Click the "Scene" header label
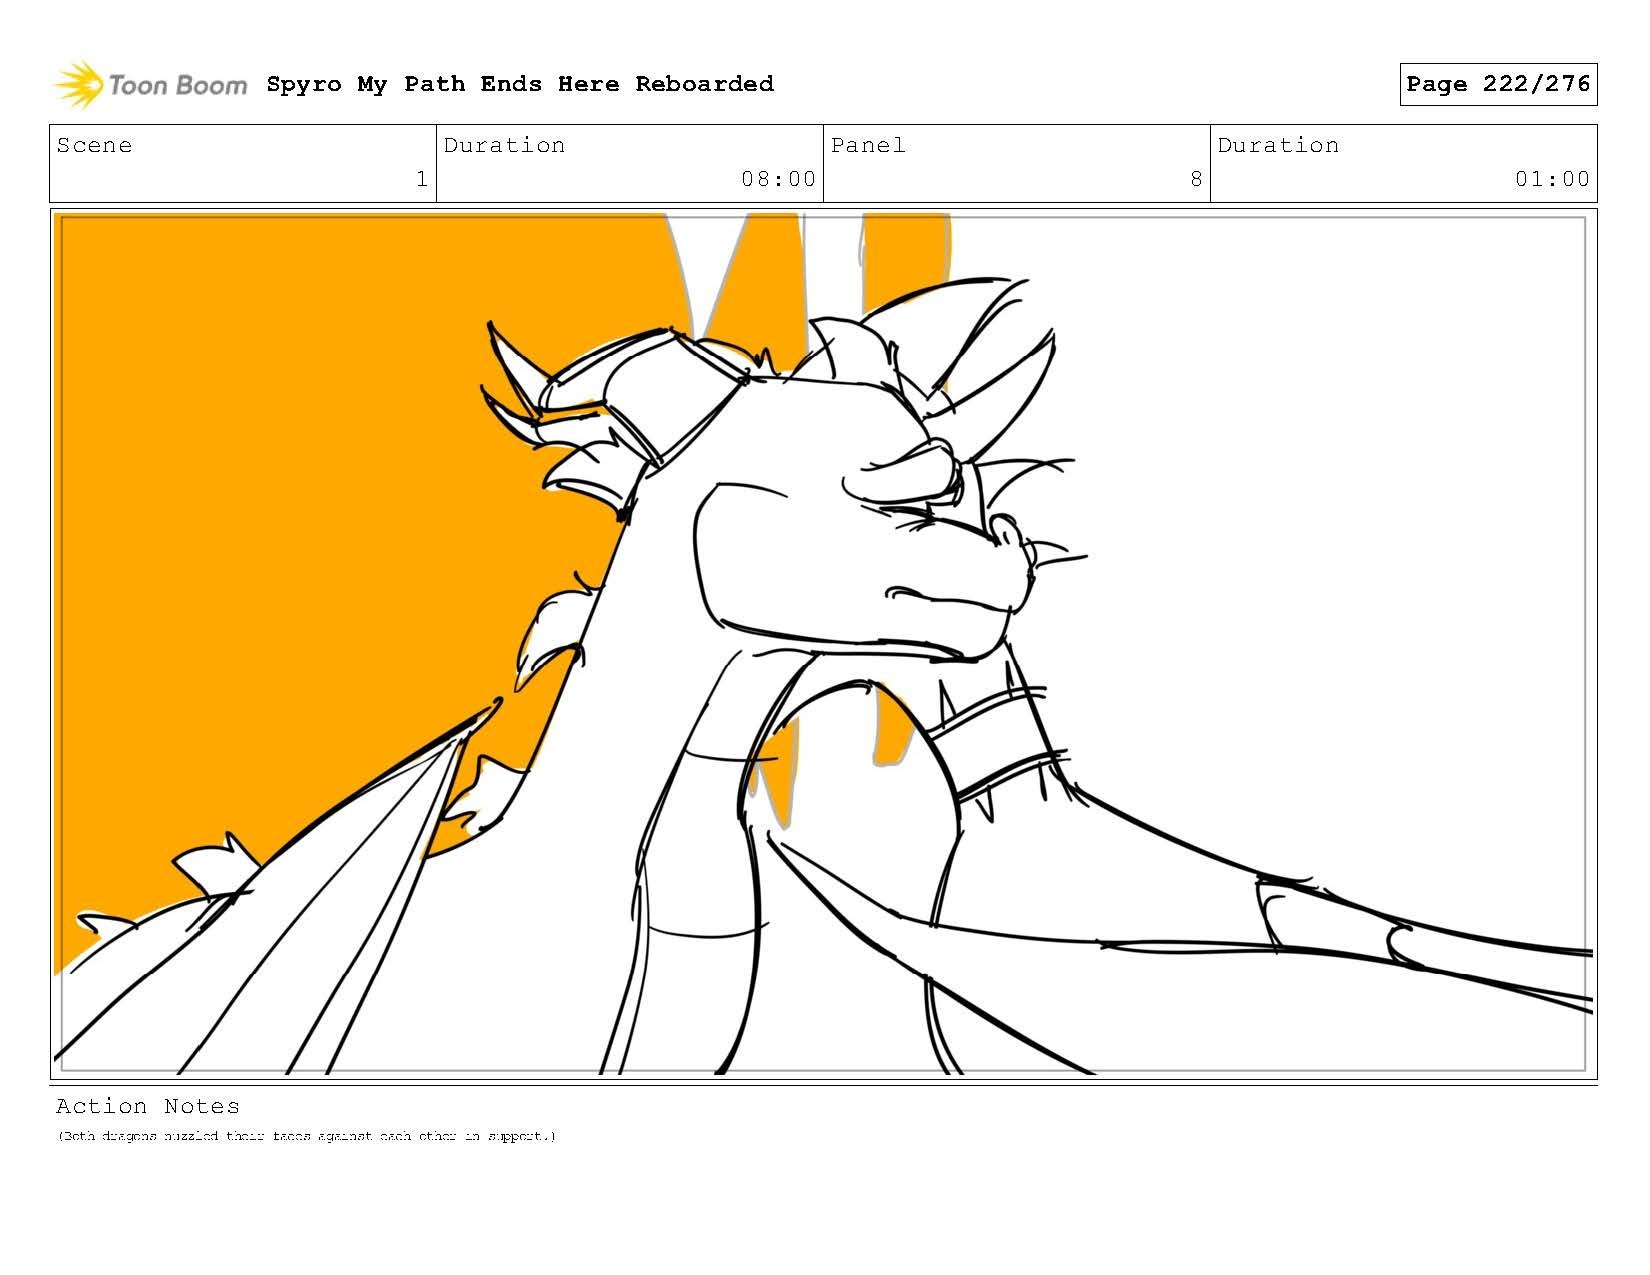The height and width of the screenshot is (1275, 1650). pyautogui.click(x=94, y=145)
